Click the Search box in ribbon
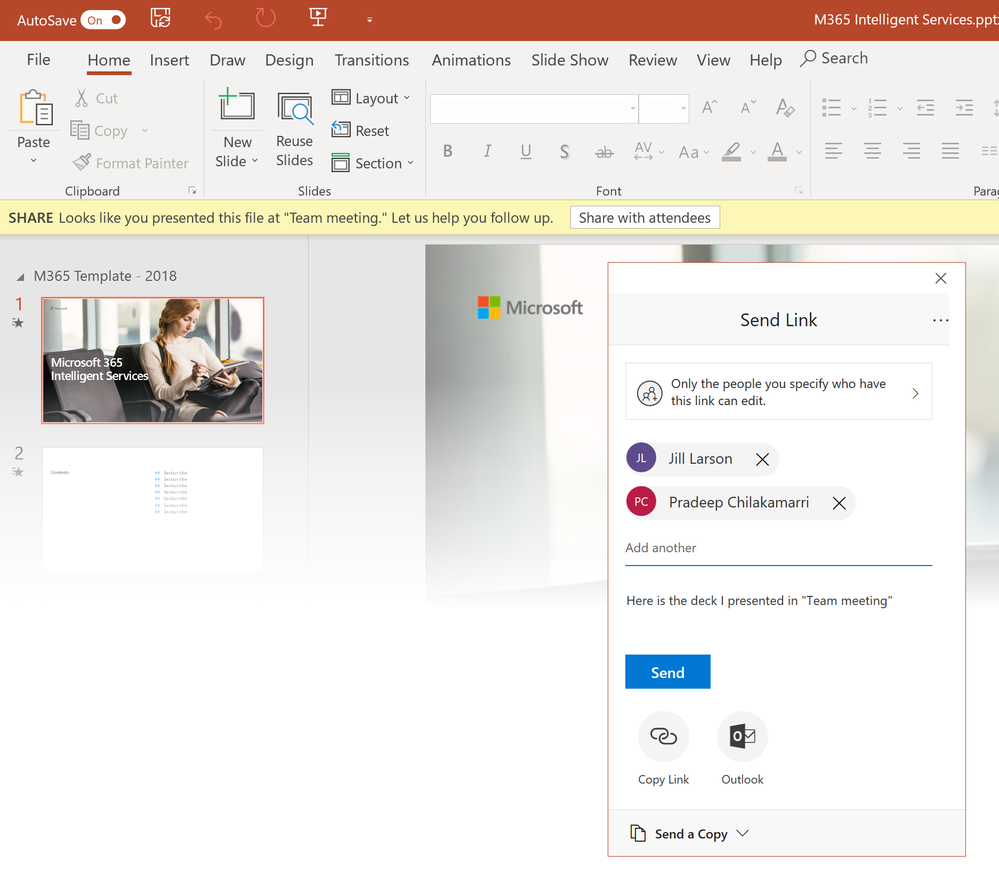Viewport: 999px width, 888px height. pos(834,58)
